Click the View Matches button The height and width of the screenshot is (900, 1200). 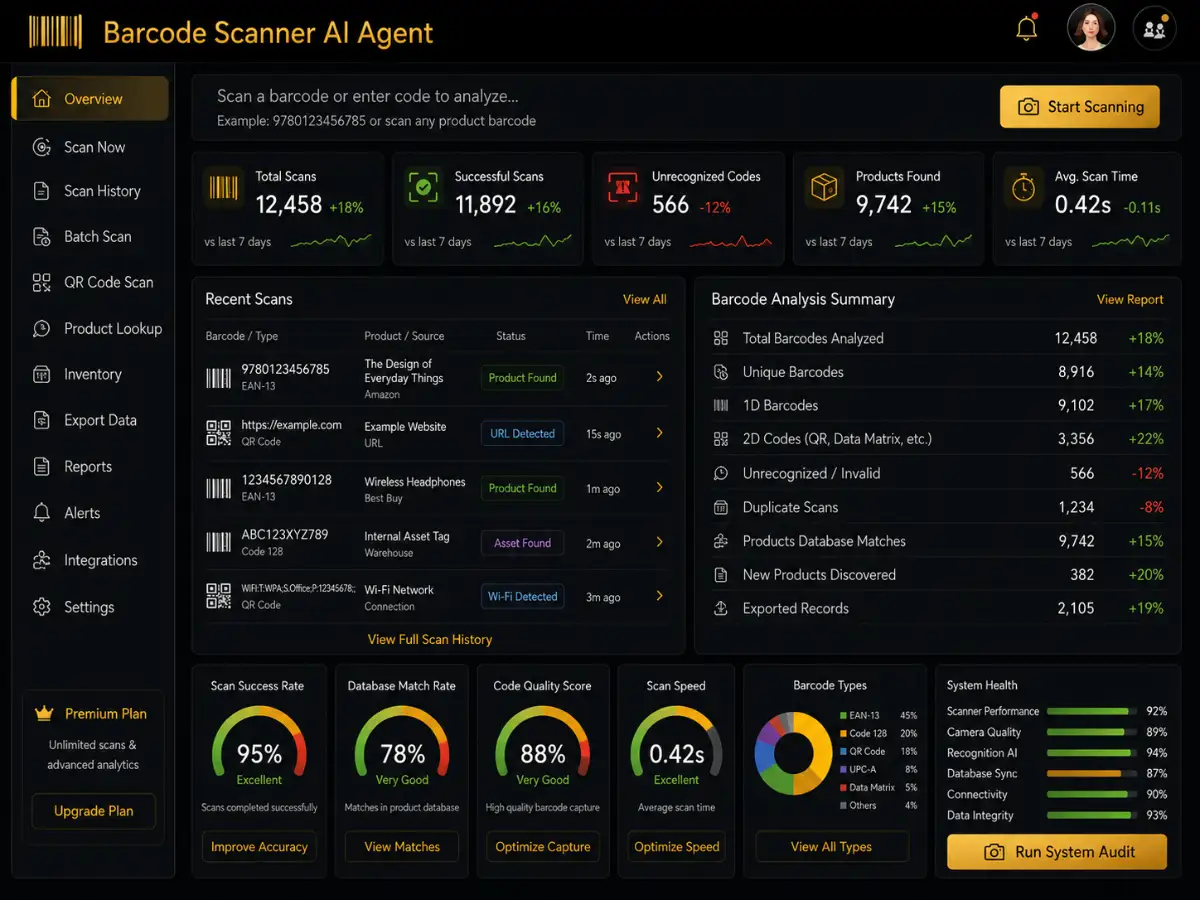click(x=402, y=846)
